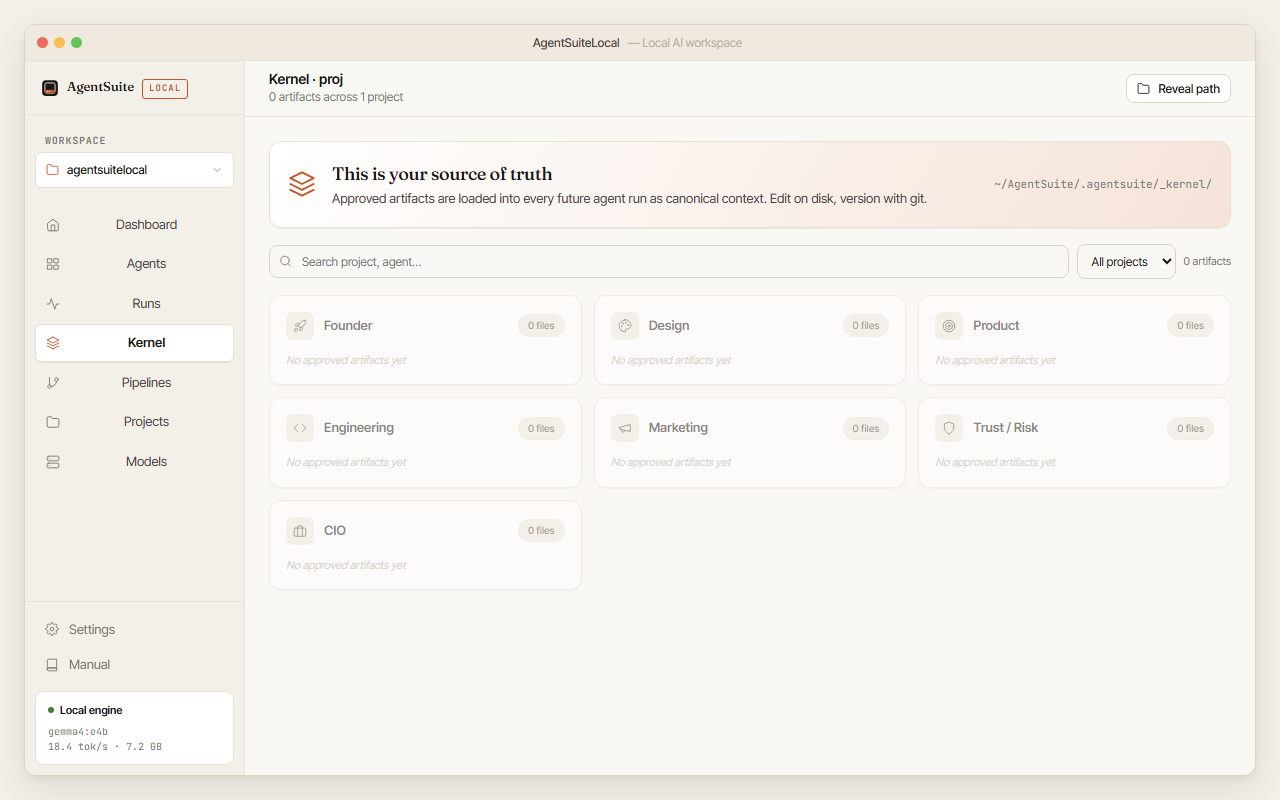Click the AgentSuite logo icon
Viewport: 1280px width, 800px height.
[50, 88]
